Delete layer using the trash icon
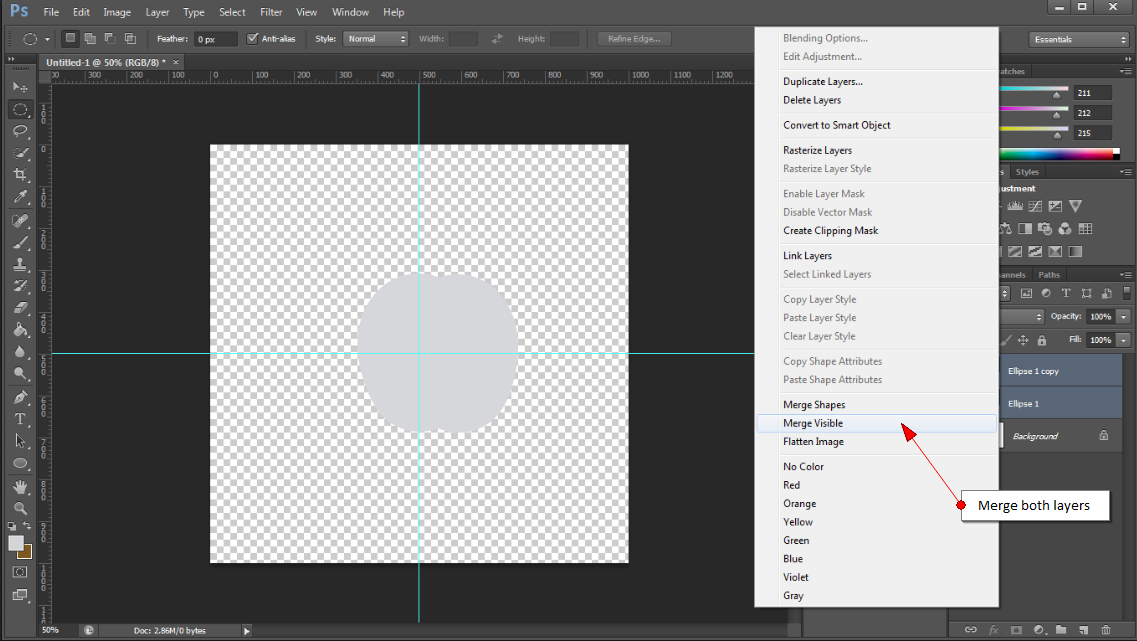This screenshot has height=641, width=1137. (1106, 629)
